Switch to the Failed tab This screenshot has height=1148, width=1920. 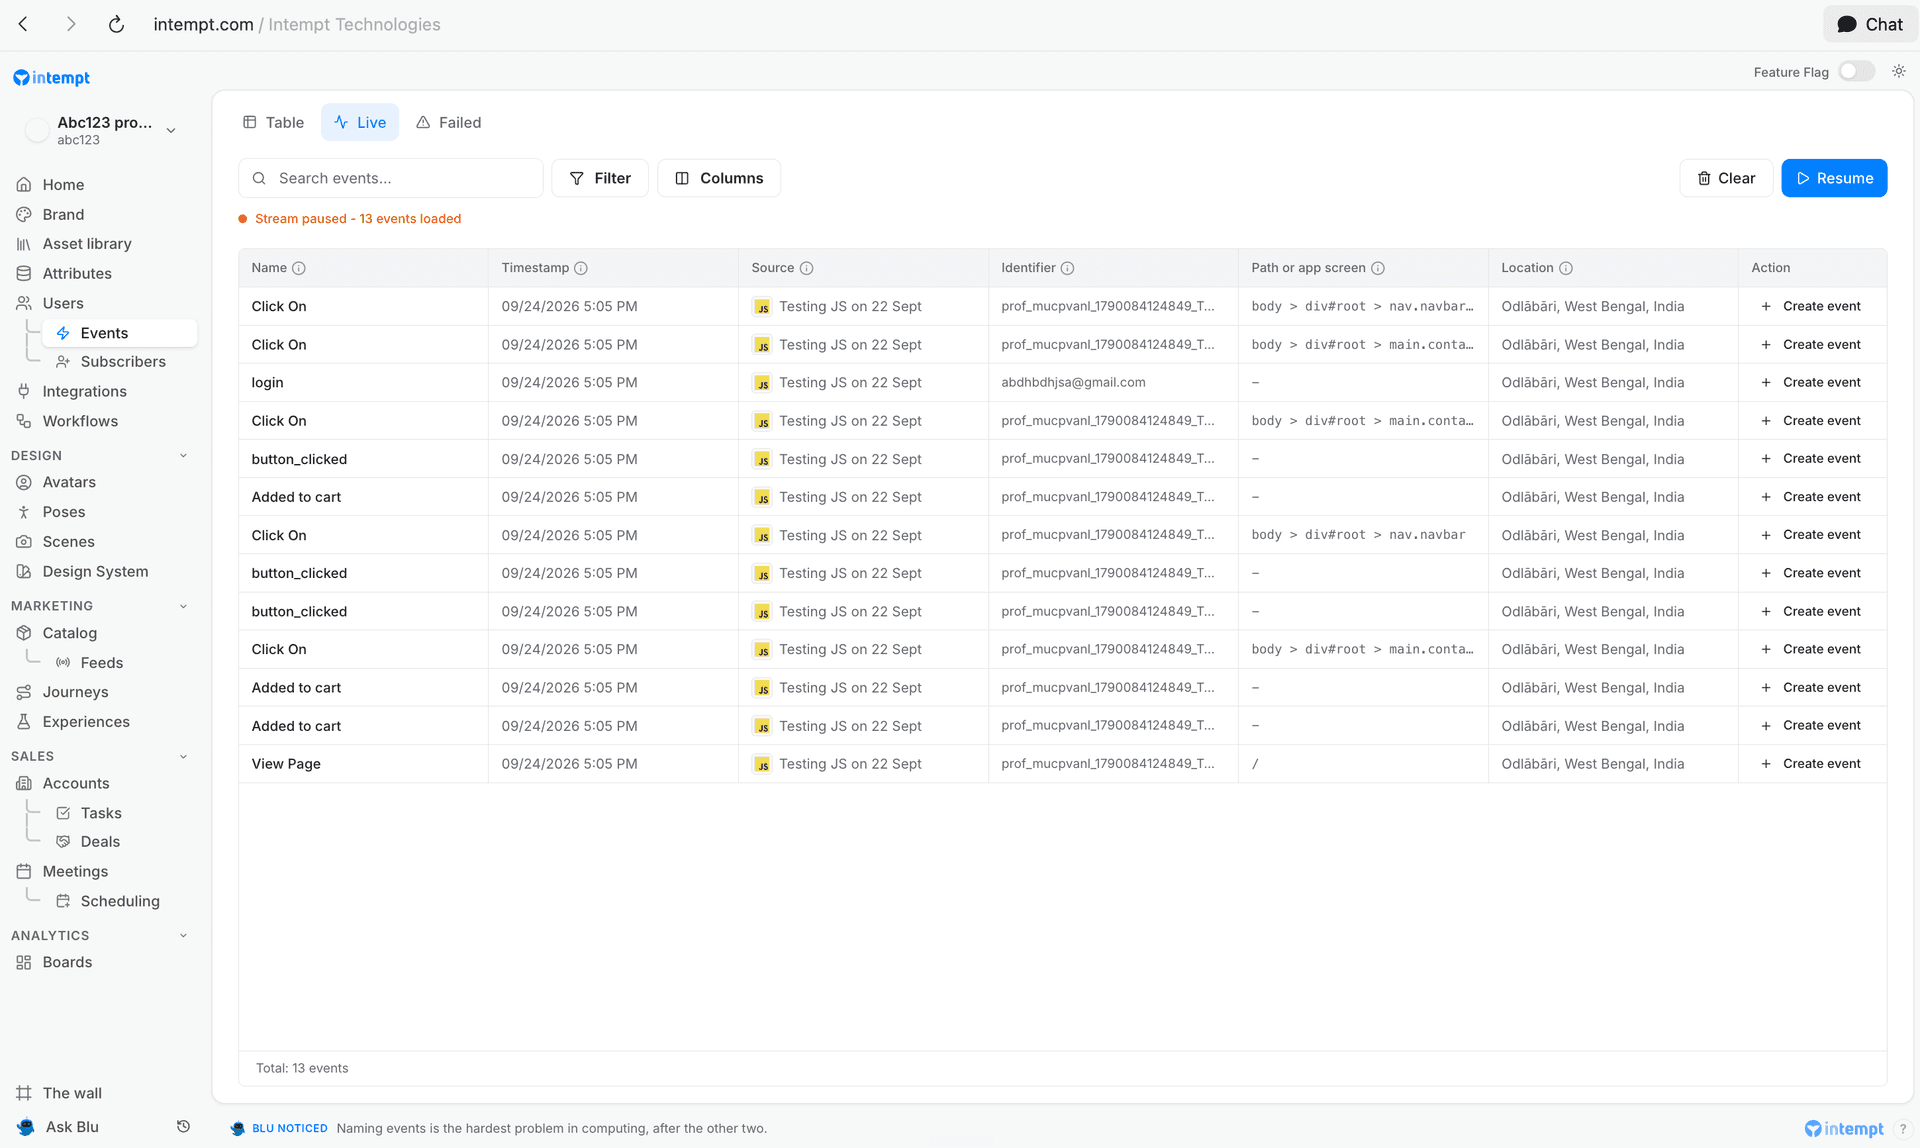point(448,123)
